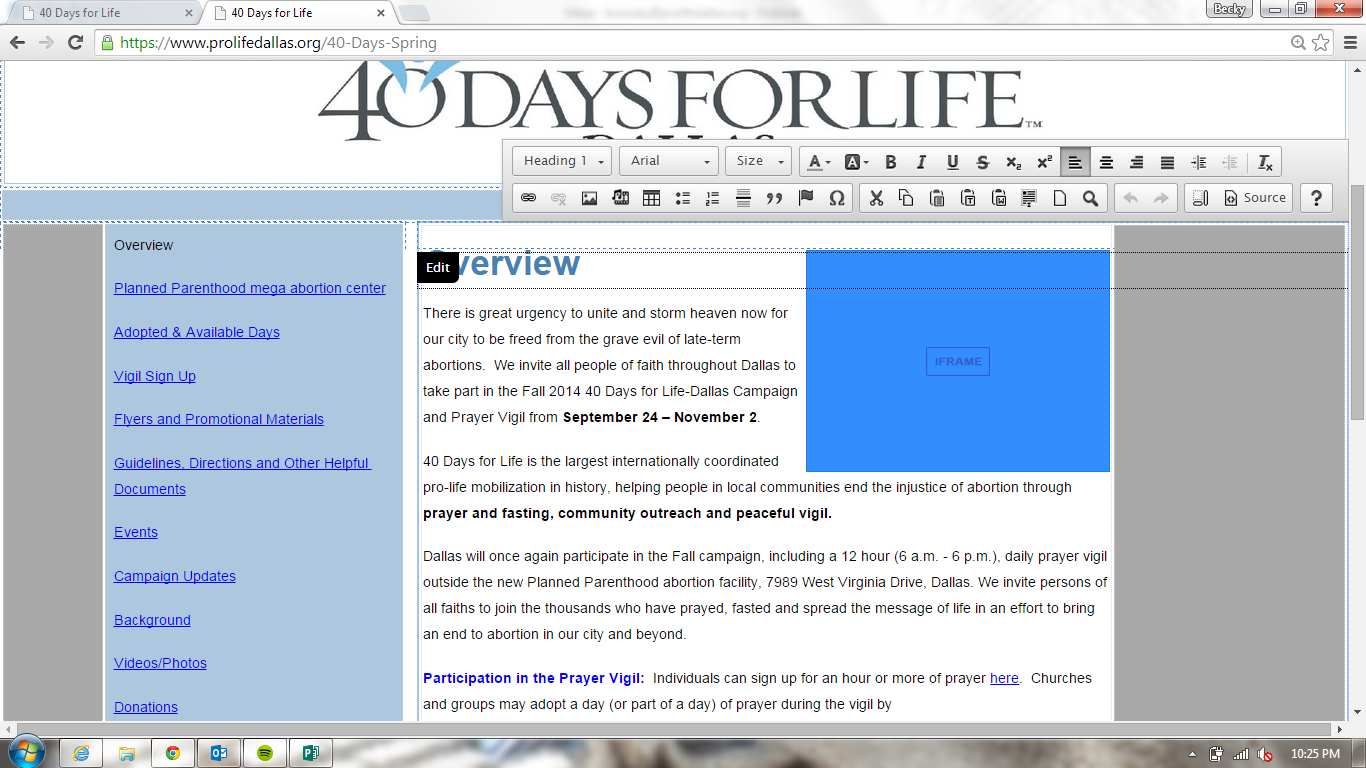
Task: Choose Paste as plain text
Action: point(968,198)
